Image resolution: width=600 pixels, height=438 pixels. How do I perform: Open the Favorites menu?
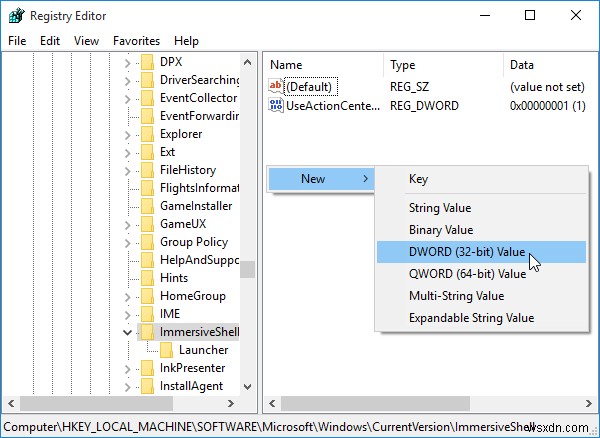[x=137, y=41]
